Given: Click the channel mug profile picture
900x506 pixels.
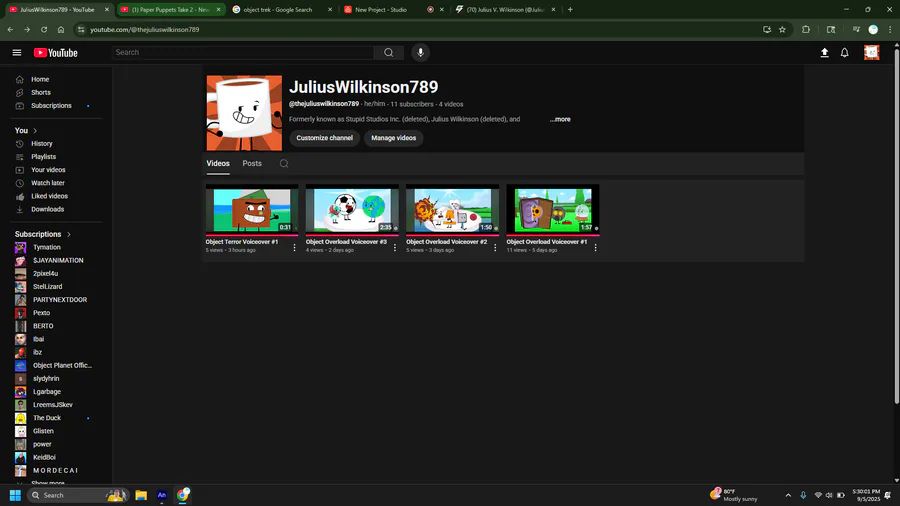Looking at the screenshot, I should [x=245, y=113].
